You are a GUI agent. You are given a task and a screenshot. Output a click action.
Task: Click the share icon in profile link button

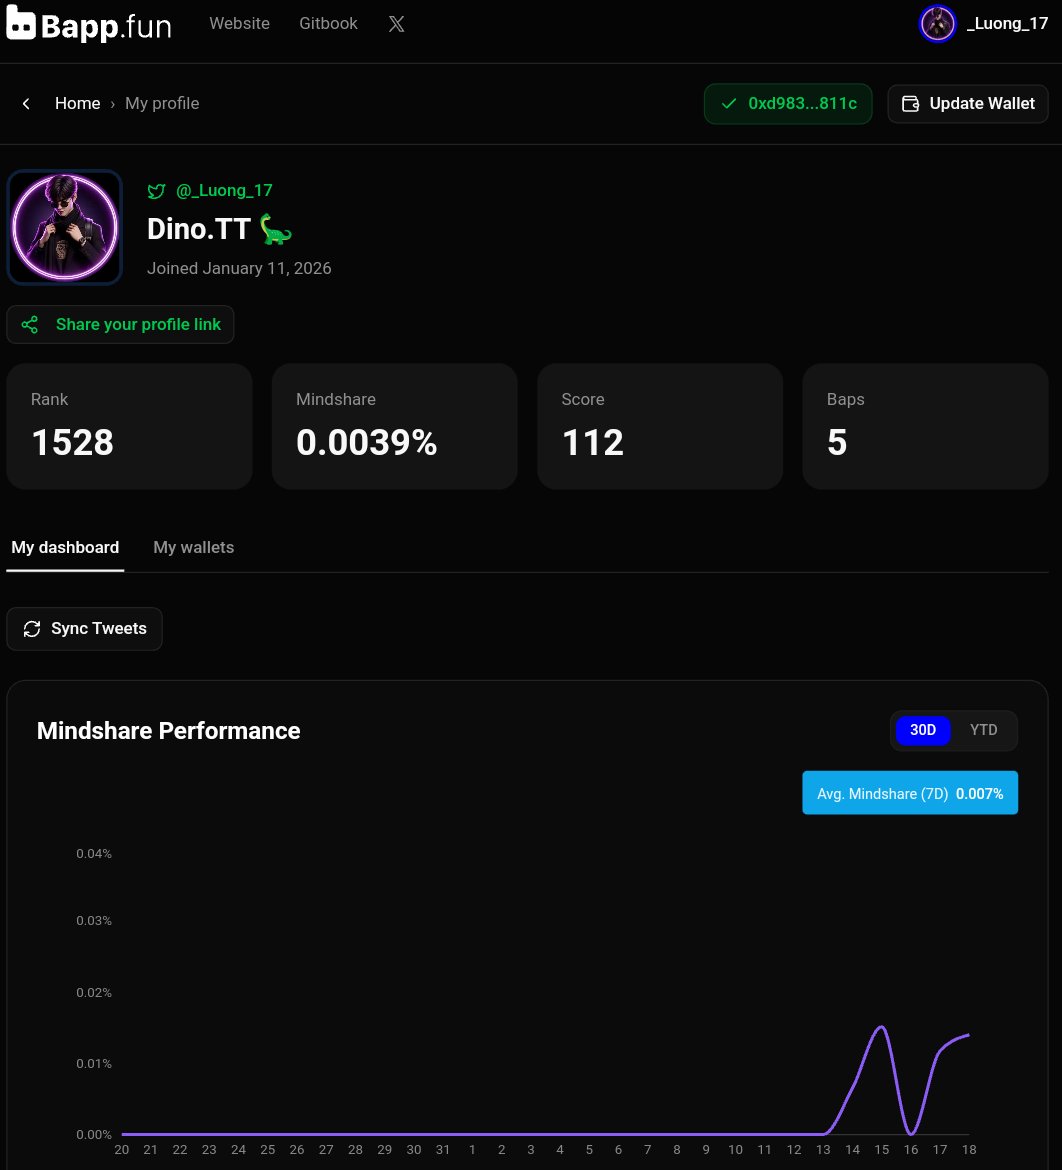(30, 325)
